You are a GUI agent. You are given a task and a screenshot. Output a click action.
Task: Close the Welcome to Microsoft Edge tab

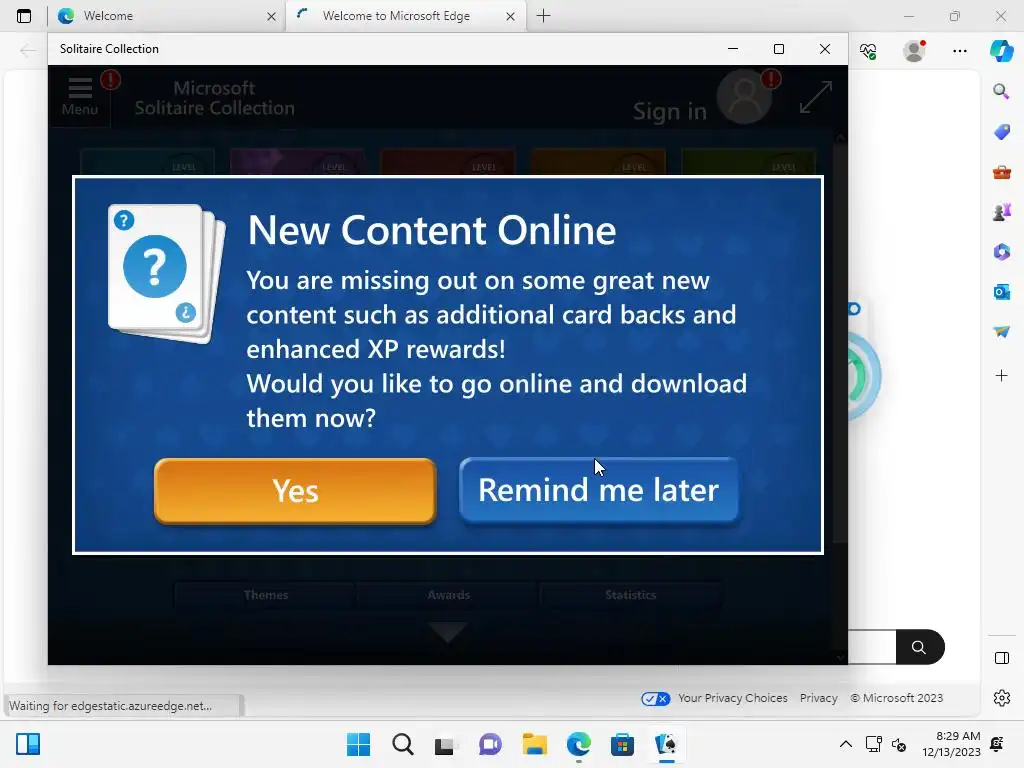click(511, 16)
